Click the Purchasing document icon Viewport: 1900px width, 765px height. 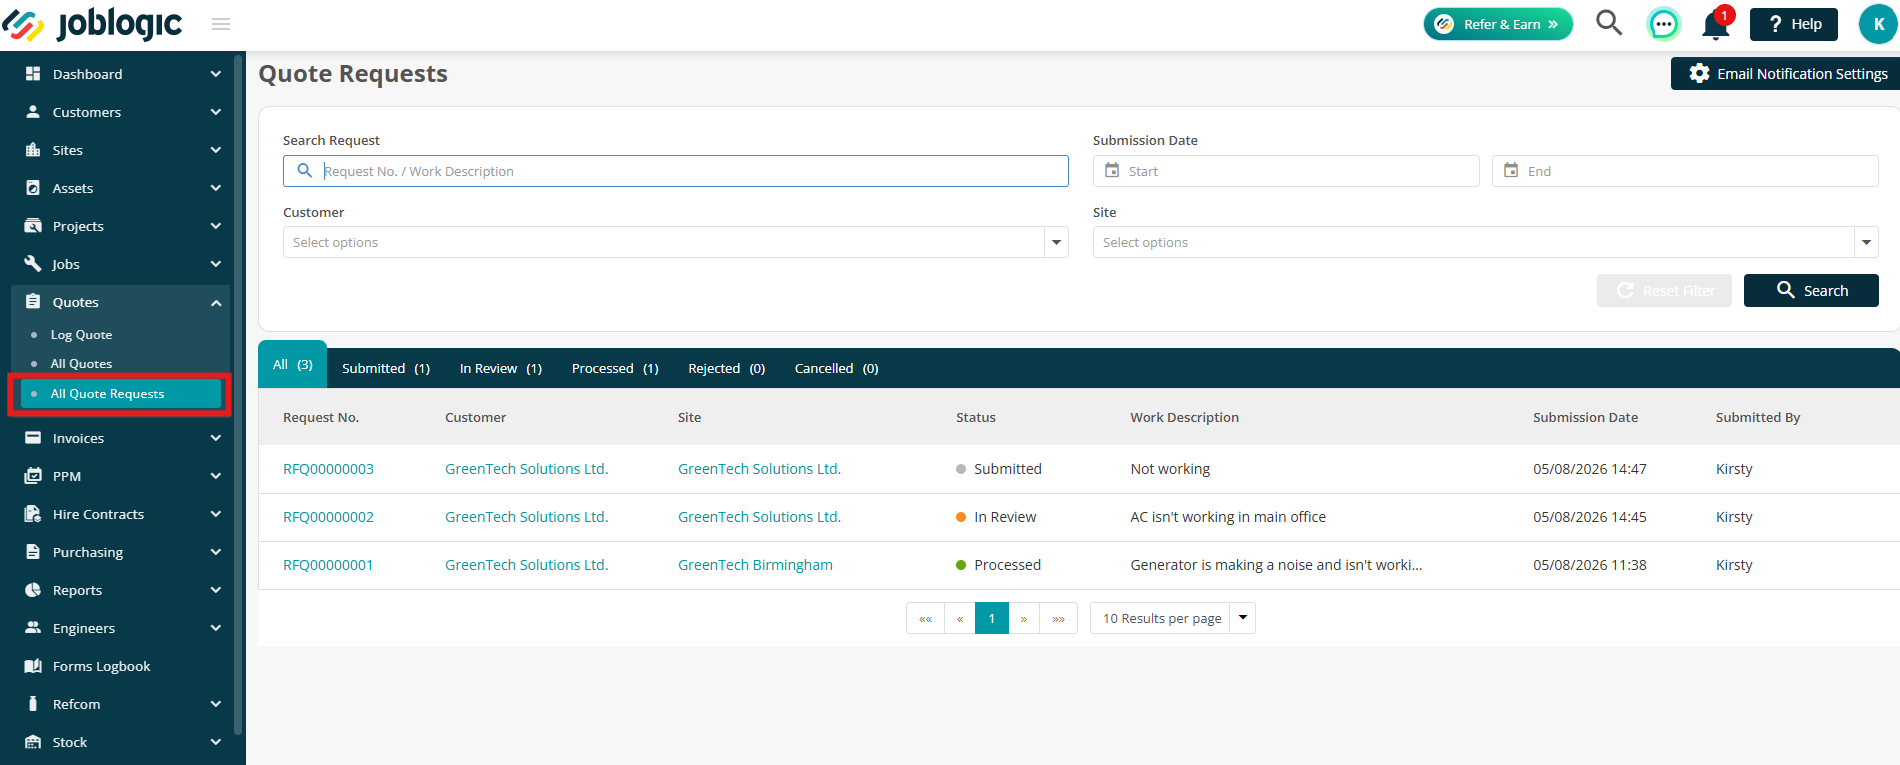(33, 552)
